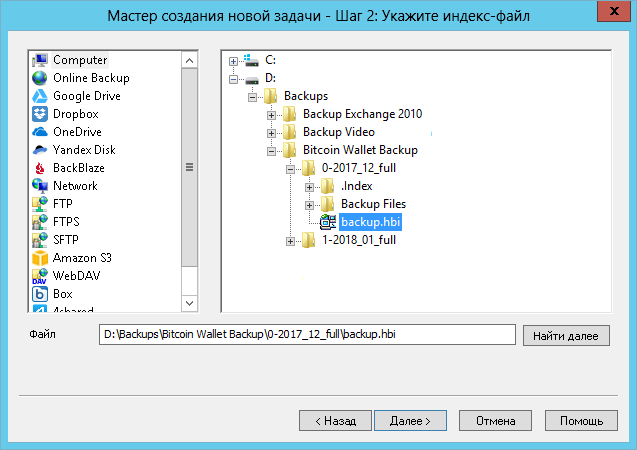
Task: Click the source list scroll down arrow
Action: [189, 303]
